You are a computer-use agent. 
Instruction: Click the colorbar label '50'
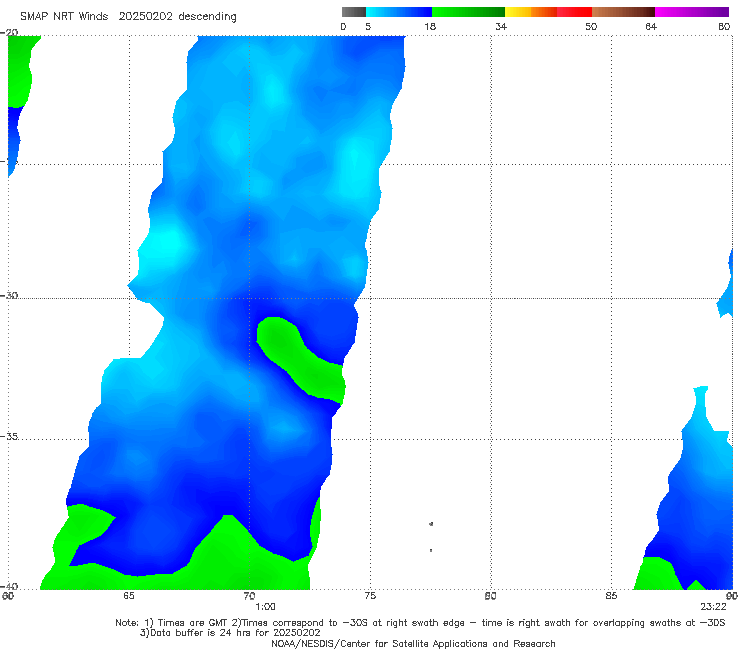click(591, 26)
